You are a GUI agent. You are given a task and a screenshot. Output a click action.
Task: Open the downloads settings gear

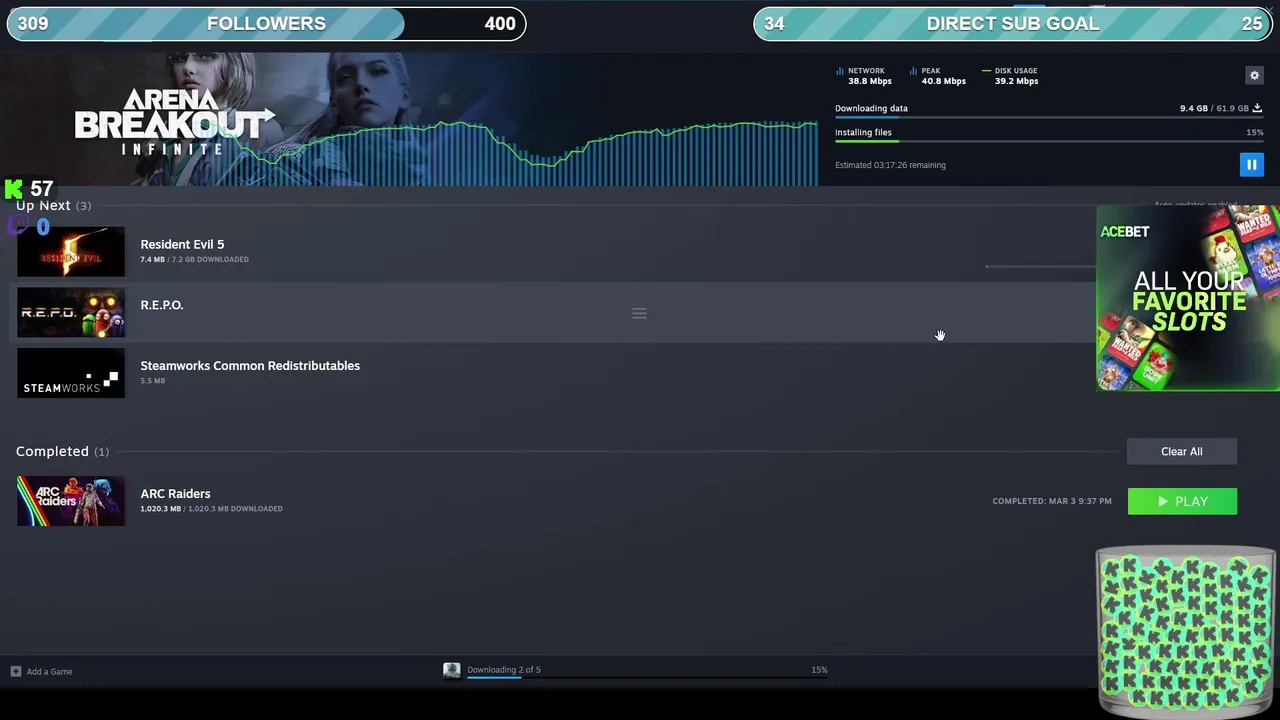point(1254,75)
